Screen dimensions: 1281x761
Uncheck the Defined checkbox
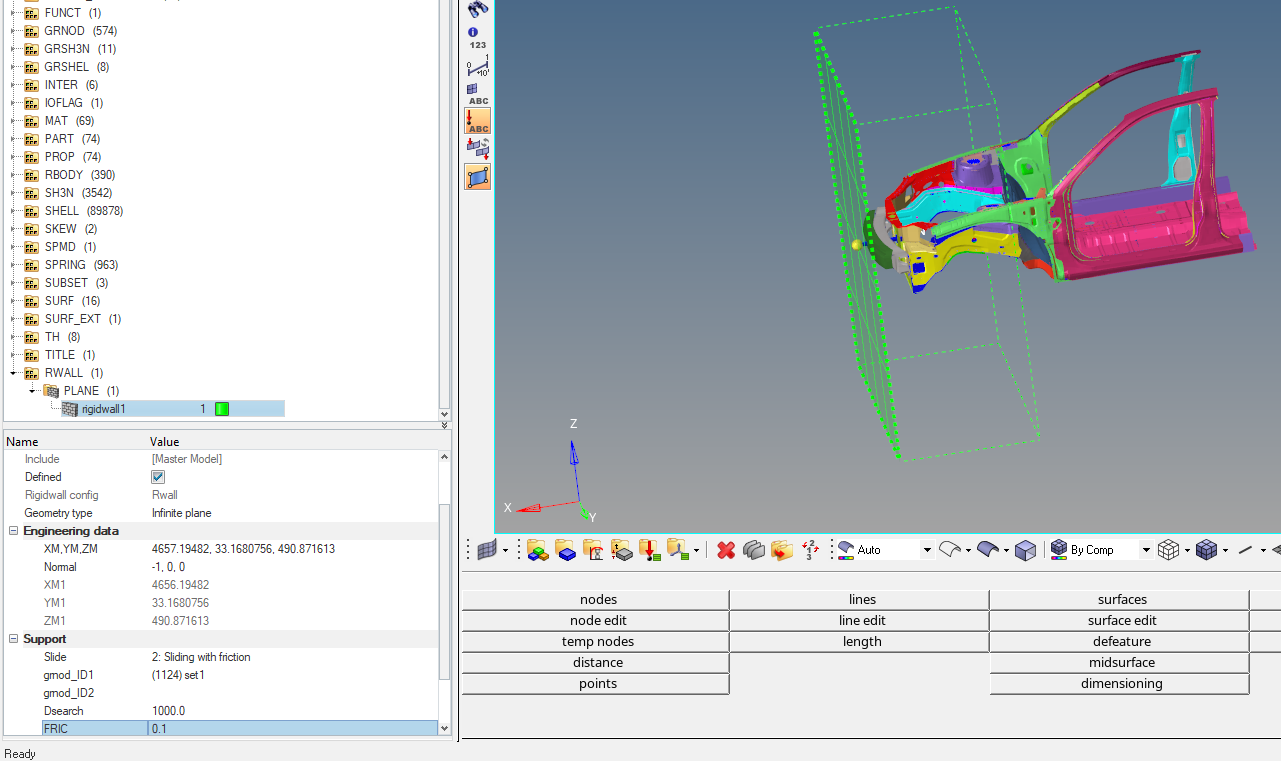click(x=158, y=477)
